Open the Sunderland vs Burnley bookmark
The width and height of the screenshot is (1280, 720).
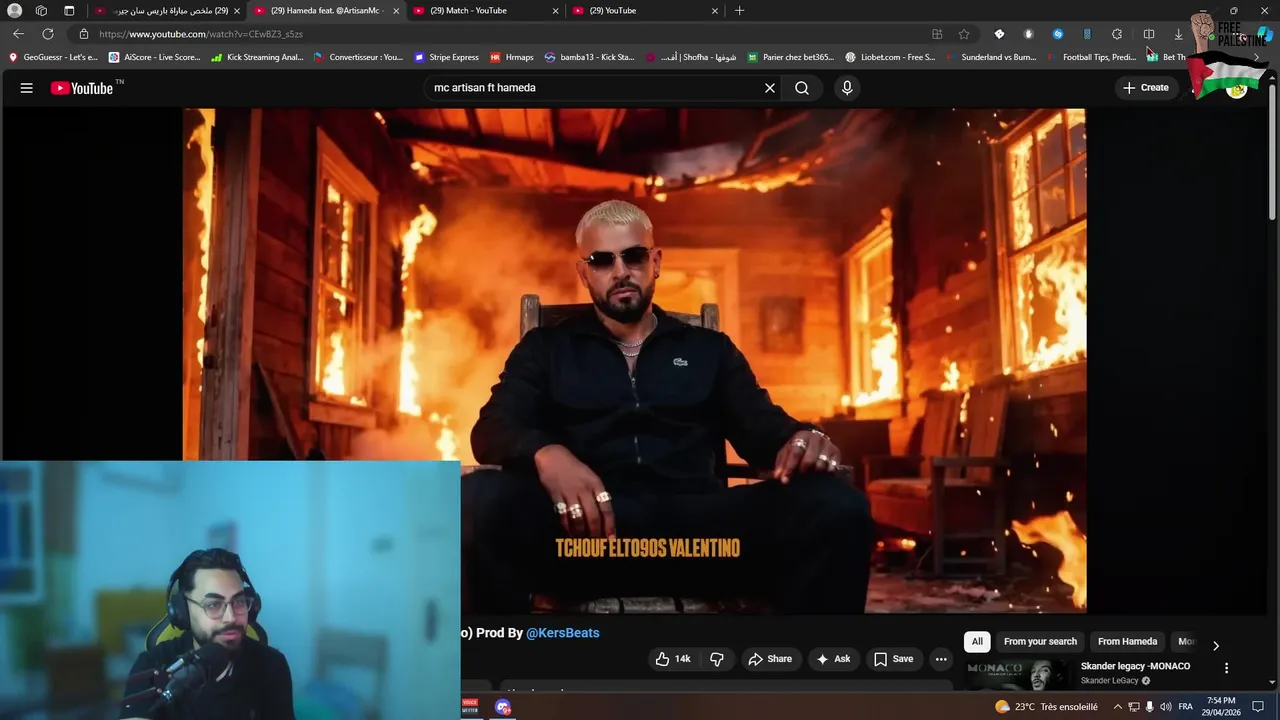pyautogui.click(x=991, y=57)
